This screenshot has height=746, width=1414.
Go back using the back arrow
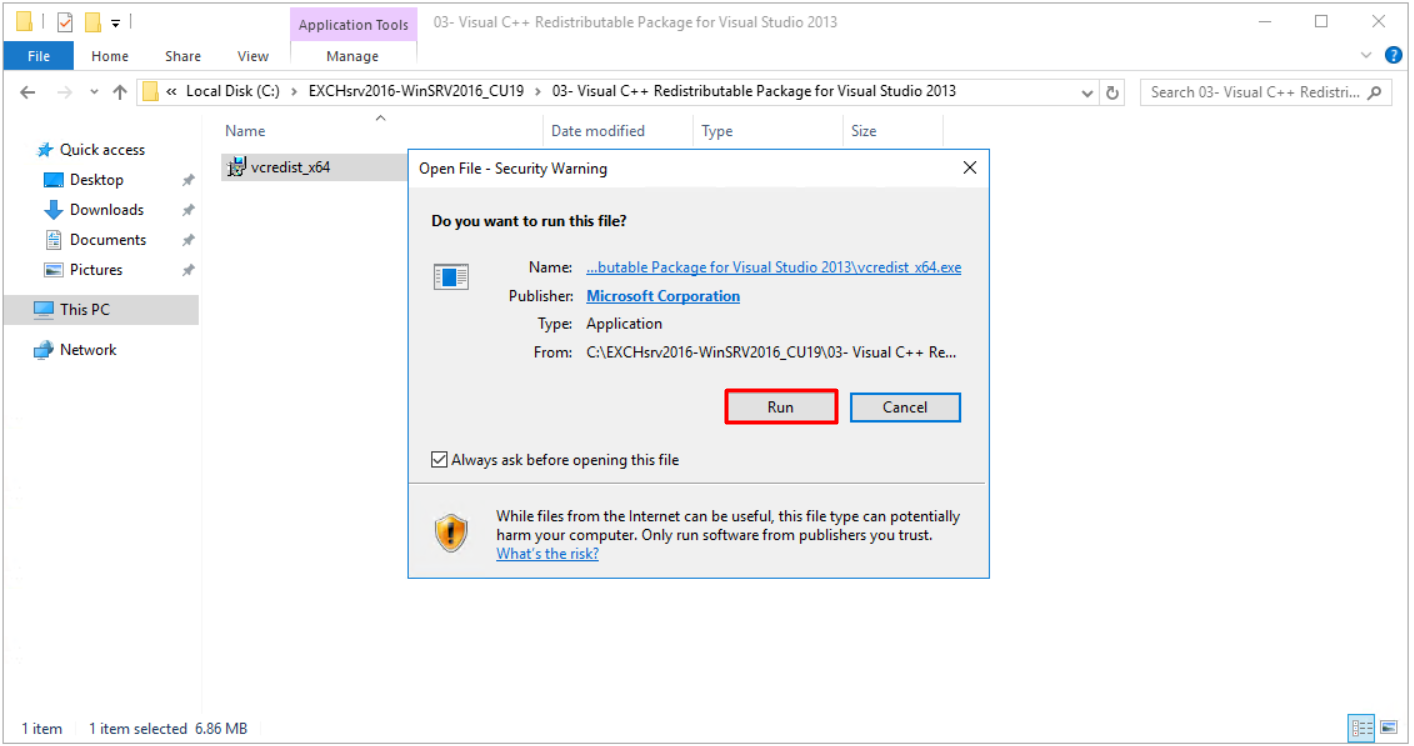pyautogui.click(x=28, y=92)
